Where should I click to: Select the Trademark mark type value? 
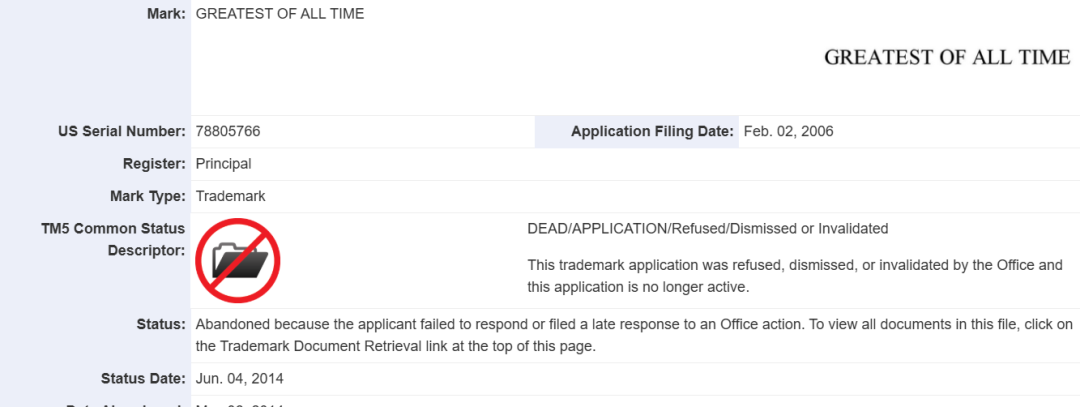pyautogui.click(x=230, y=196)
